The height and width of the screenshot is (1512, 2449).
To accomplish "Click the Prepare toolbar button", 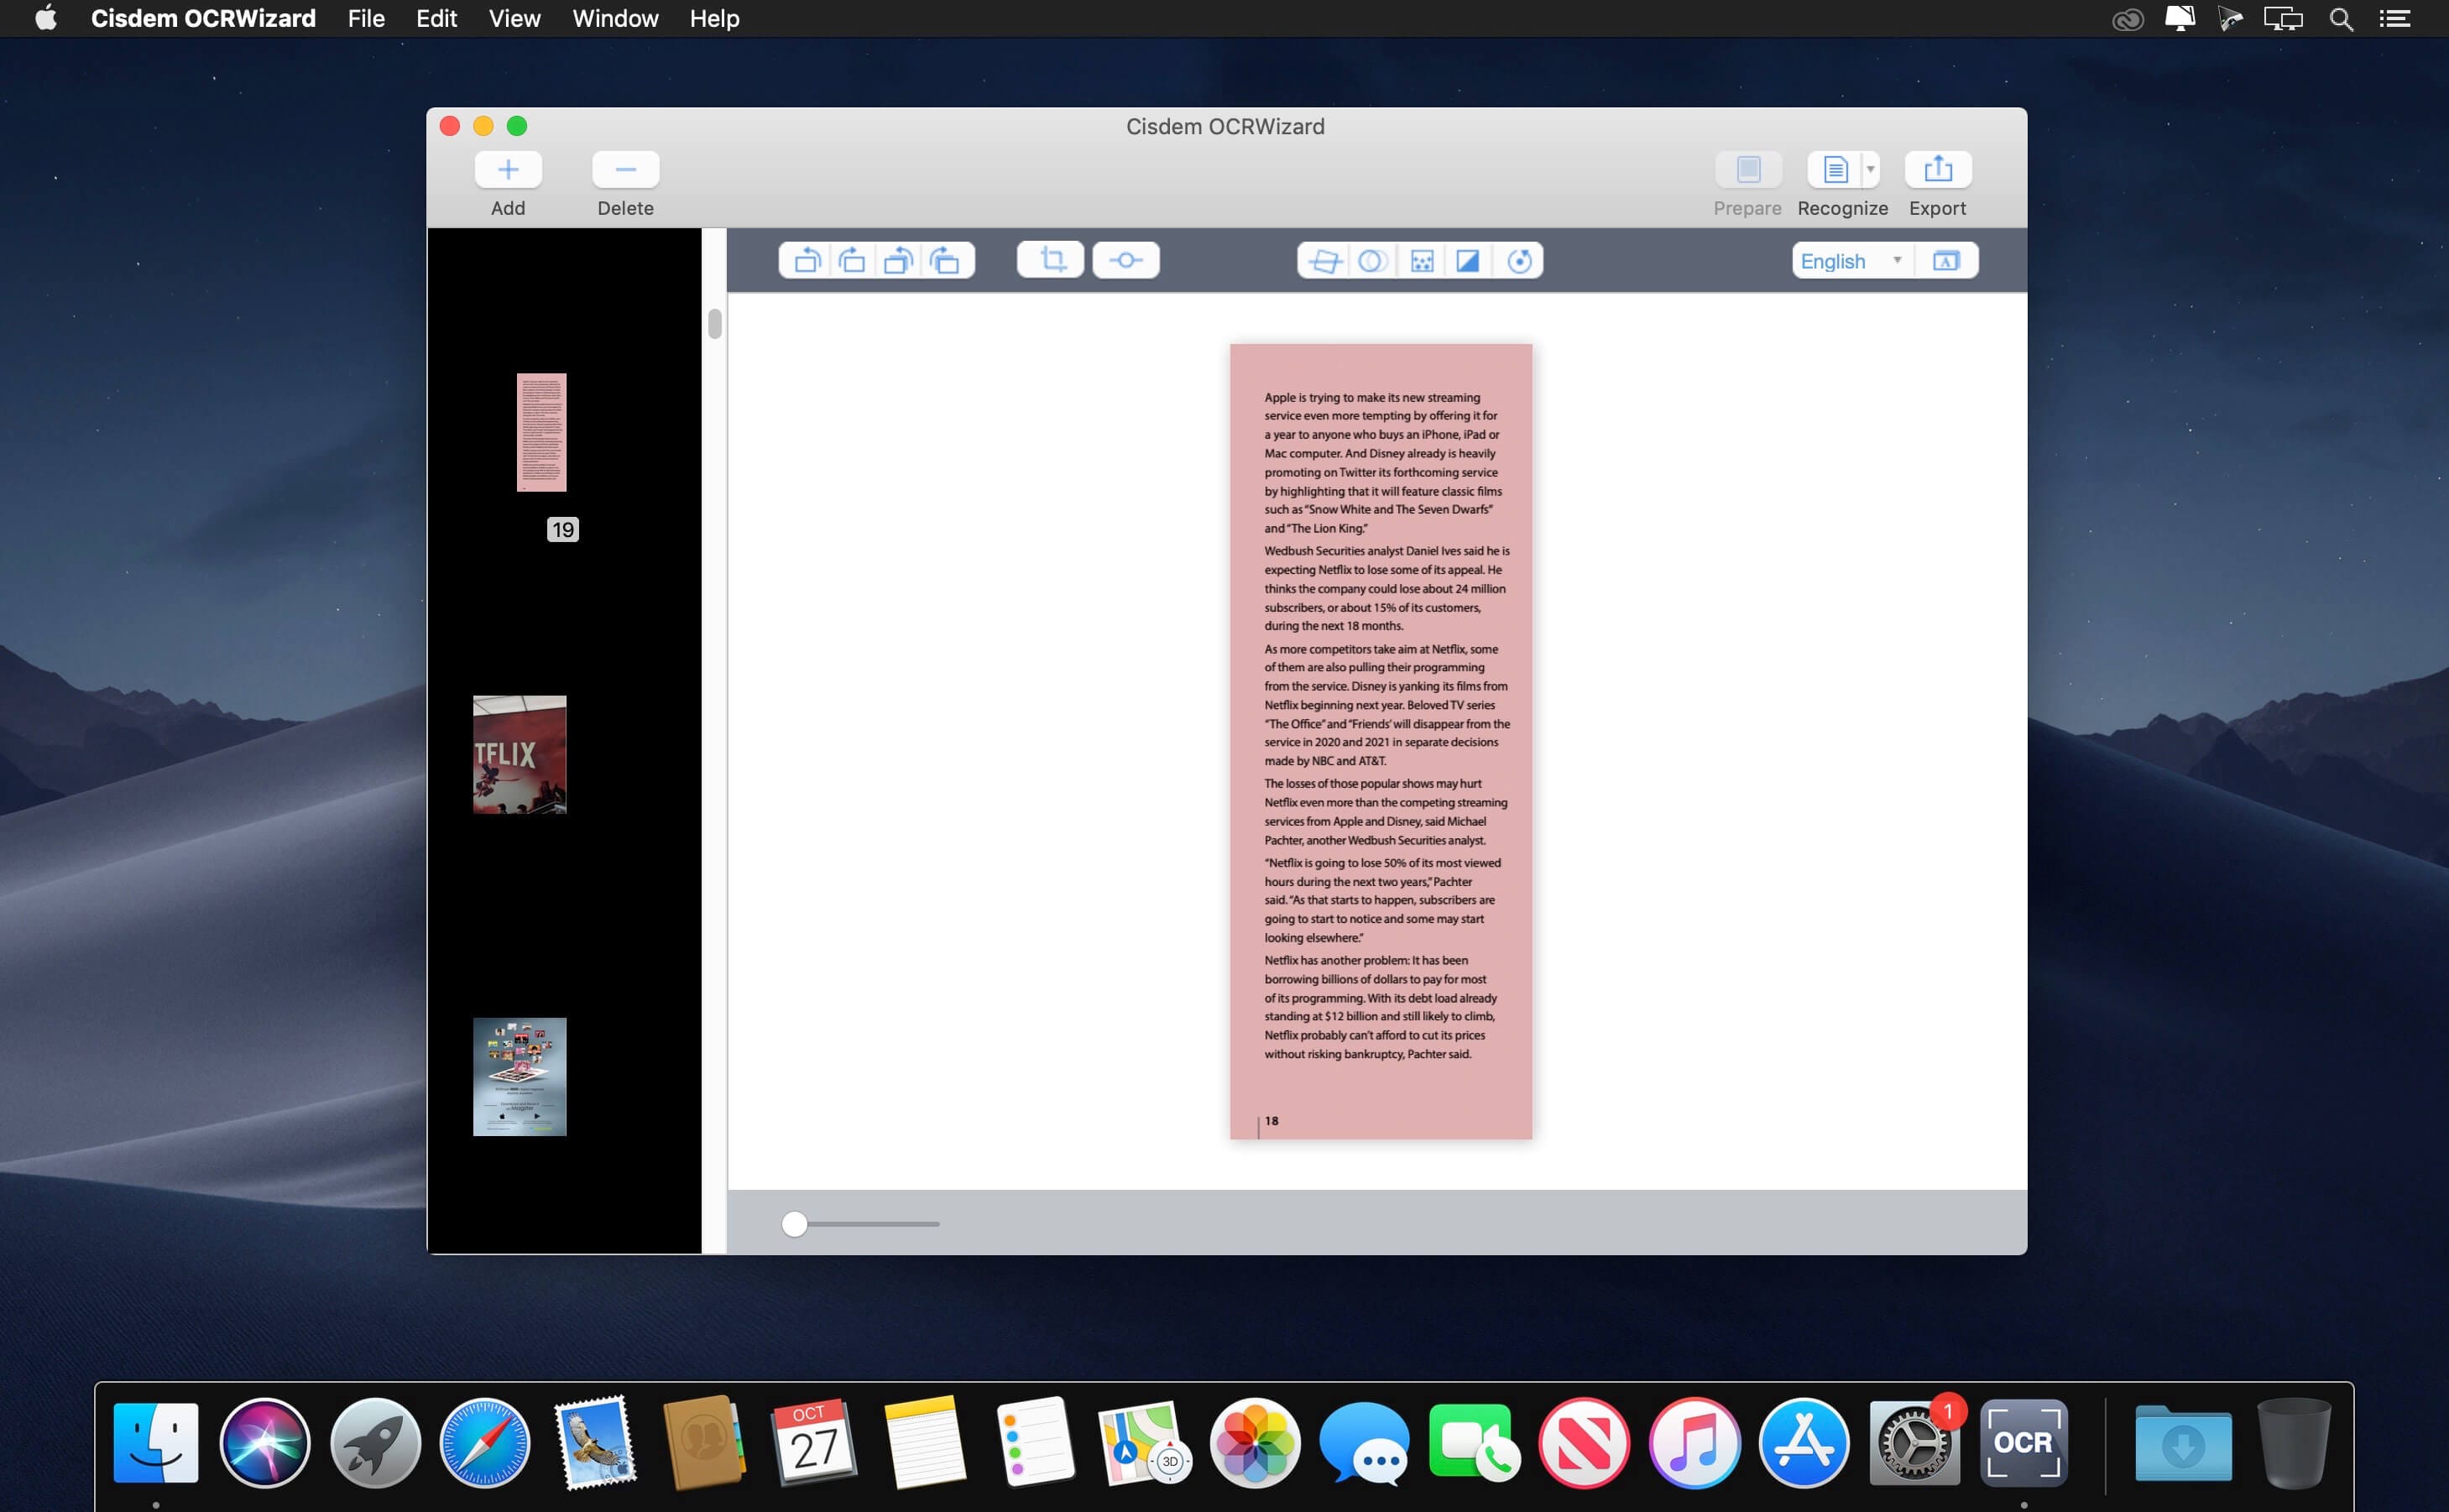I will pyautogui.click(x=1747, y=169).
